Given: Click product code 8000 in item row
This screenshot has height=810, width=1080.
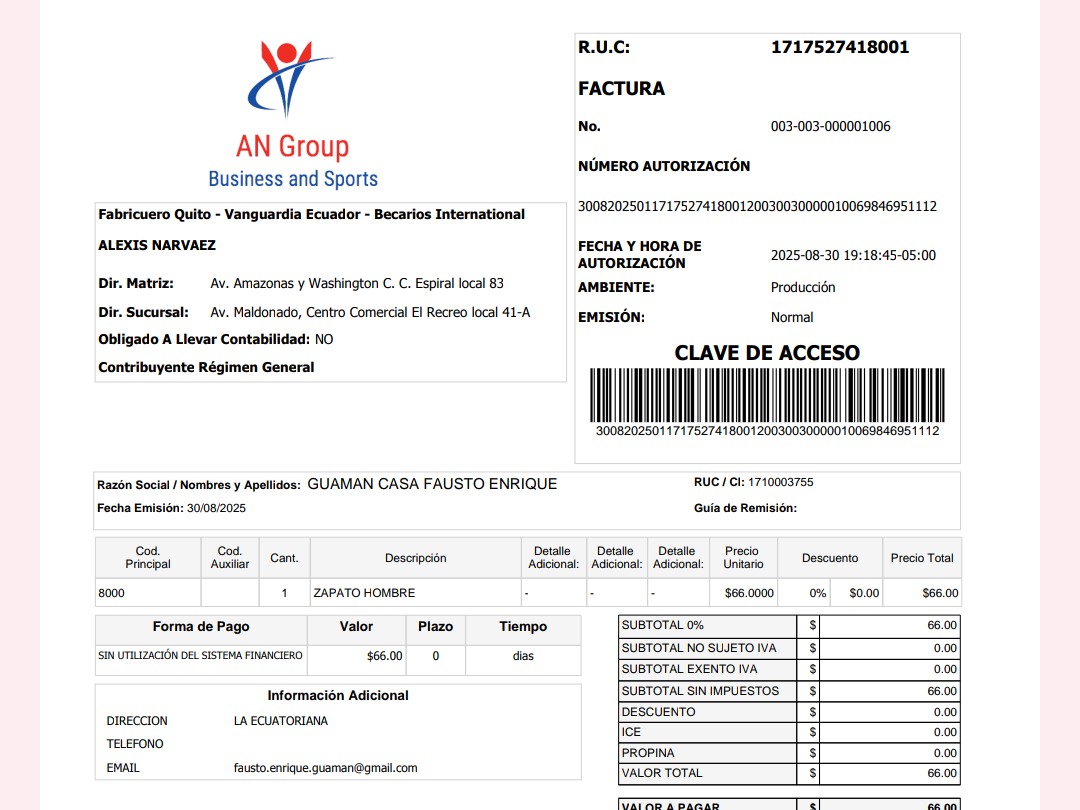Looking at the screenshot, I should click(x=112, y=593).
